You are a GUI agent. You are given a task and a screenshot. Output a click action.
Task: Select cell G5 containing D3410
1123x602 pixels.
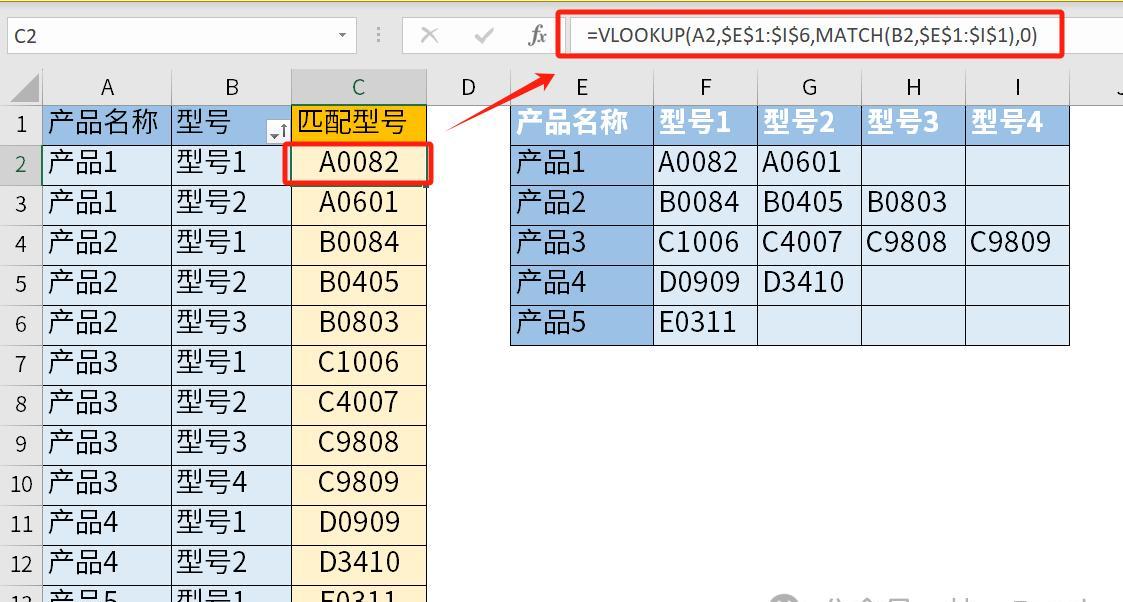tap(809, 285)
